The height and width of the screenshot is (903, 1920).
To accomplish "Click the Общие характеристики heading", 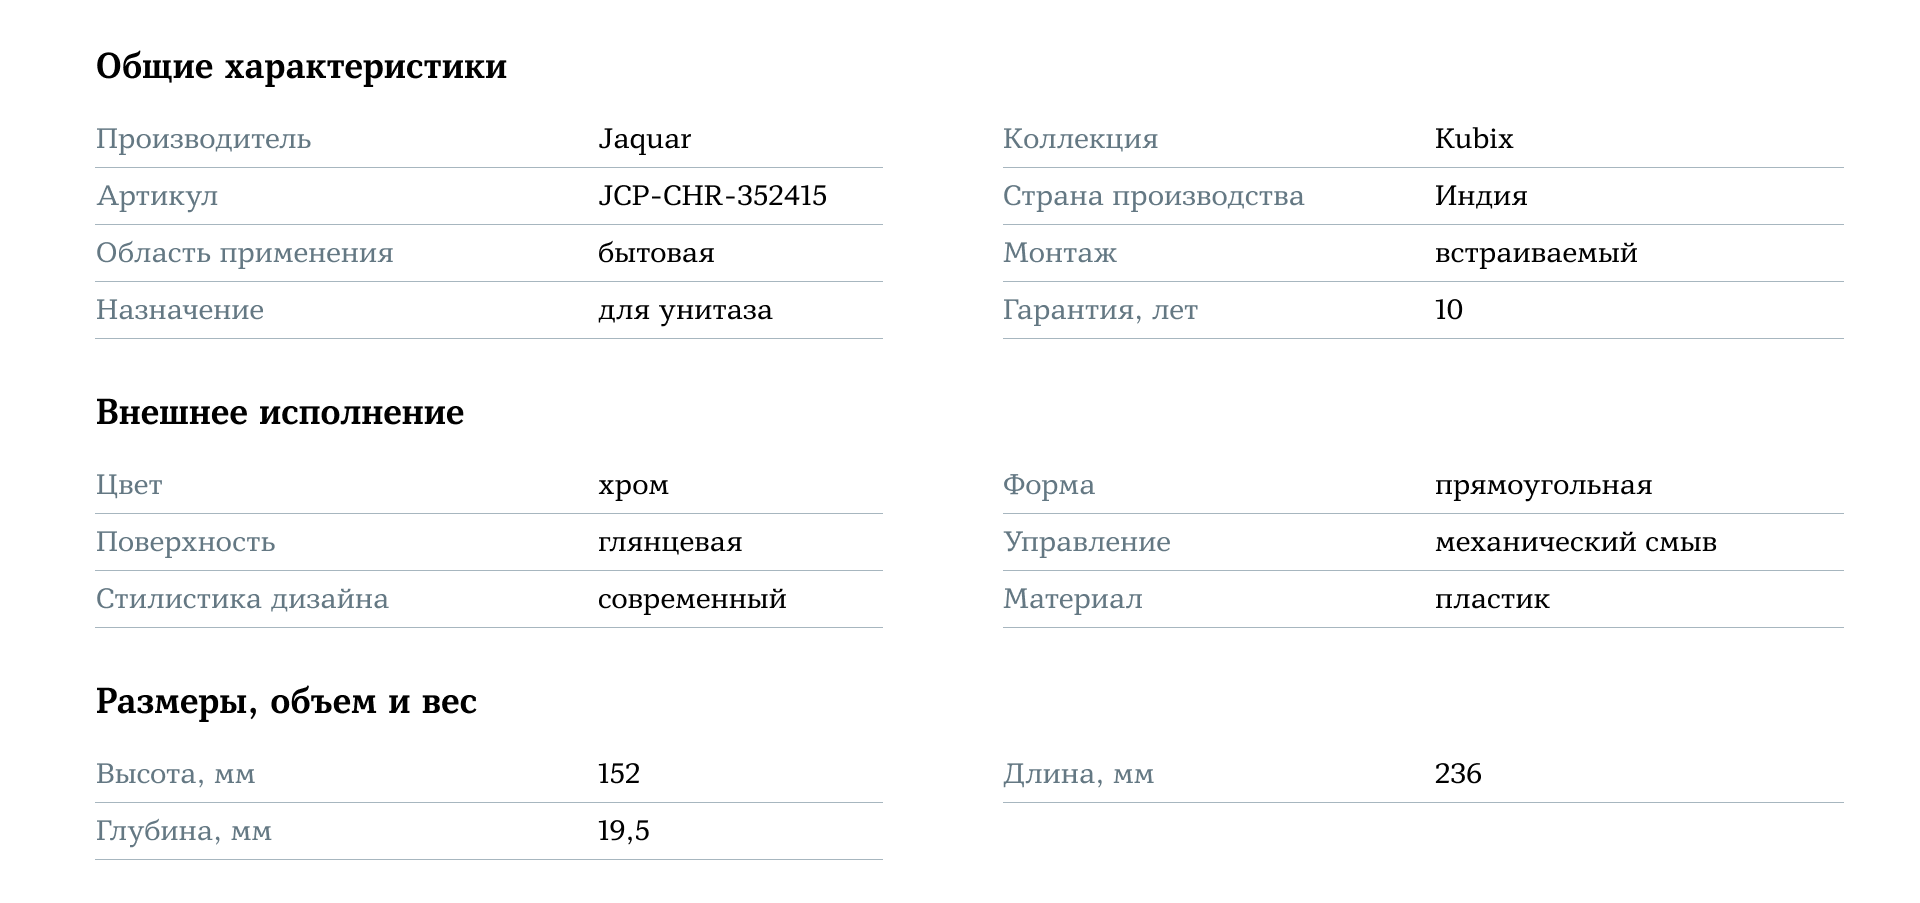I will tap(301, 67).
